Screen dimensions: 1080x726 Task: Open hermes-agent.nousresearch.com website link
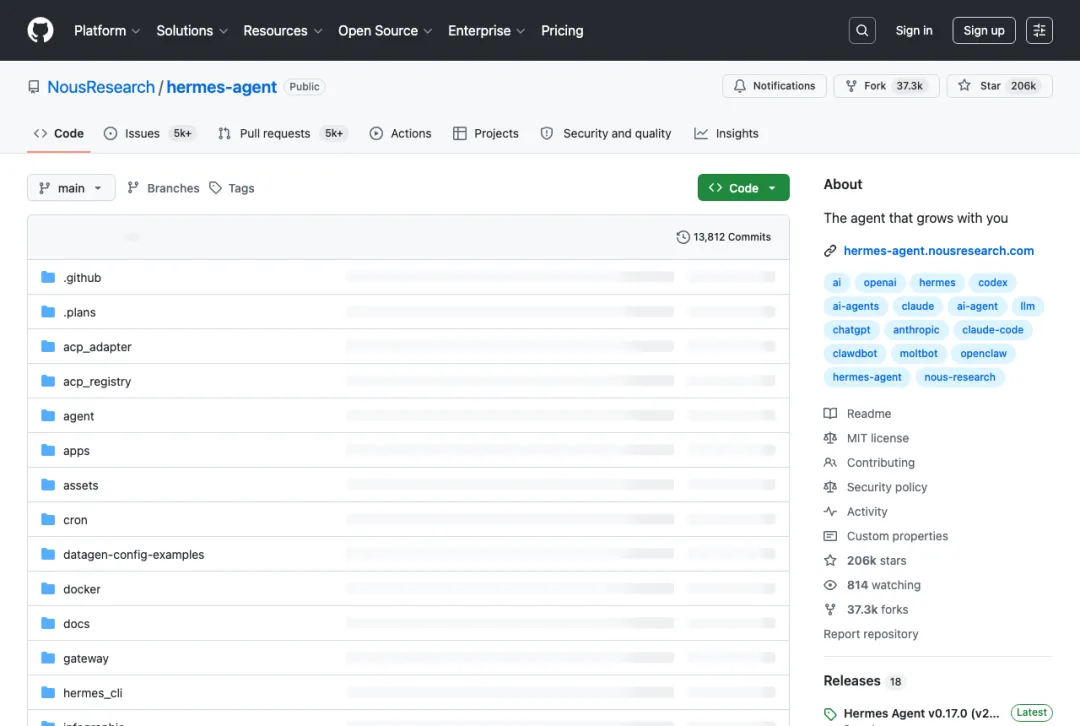coord(938,251)
